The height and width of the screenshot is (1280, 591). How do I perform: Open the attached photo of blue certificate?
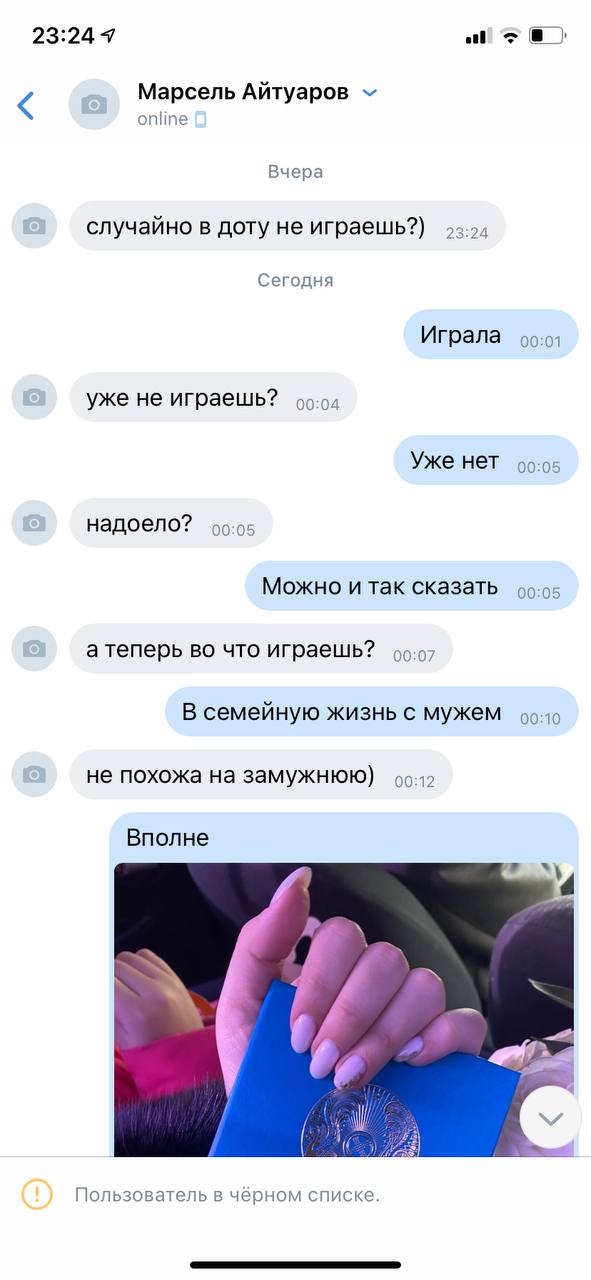coord(344,1010)
